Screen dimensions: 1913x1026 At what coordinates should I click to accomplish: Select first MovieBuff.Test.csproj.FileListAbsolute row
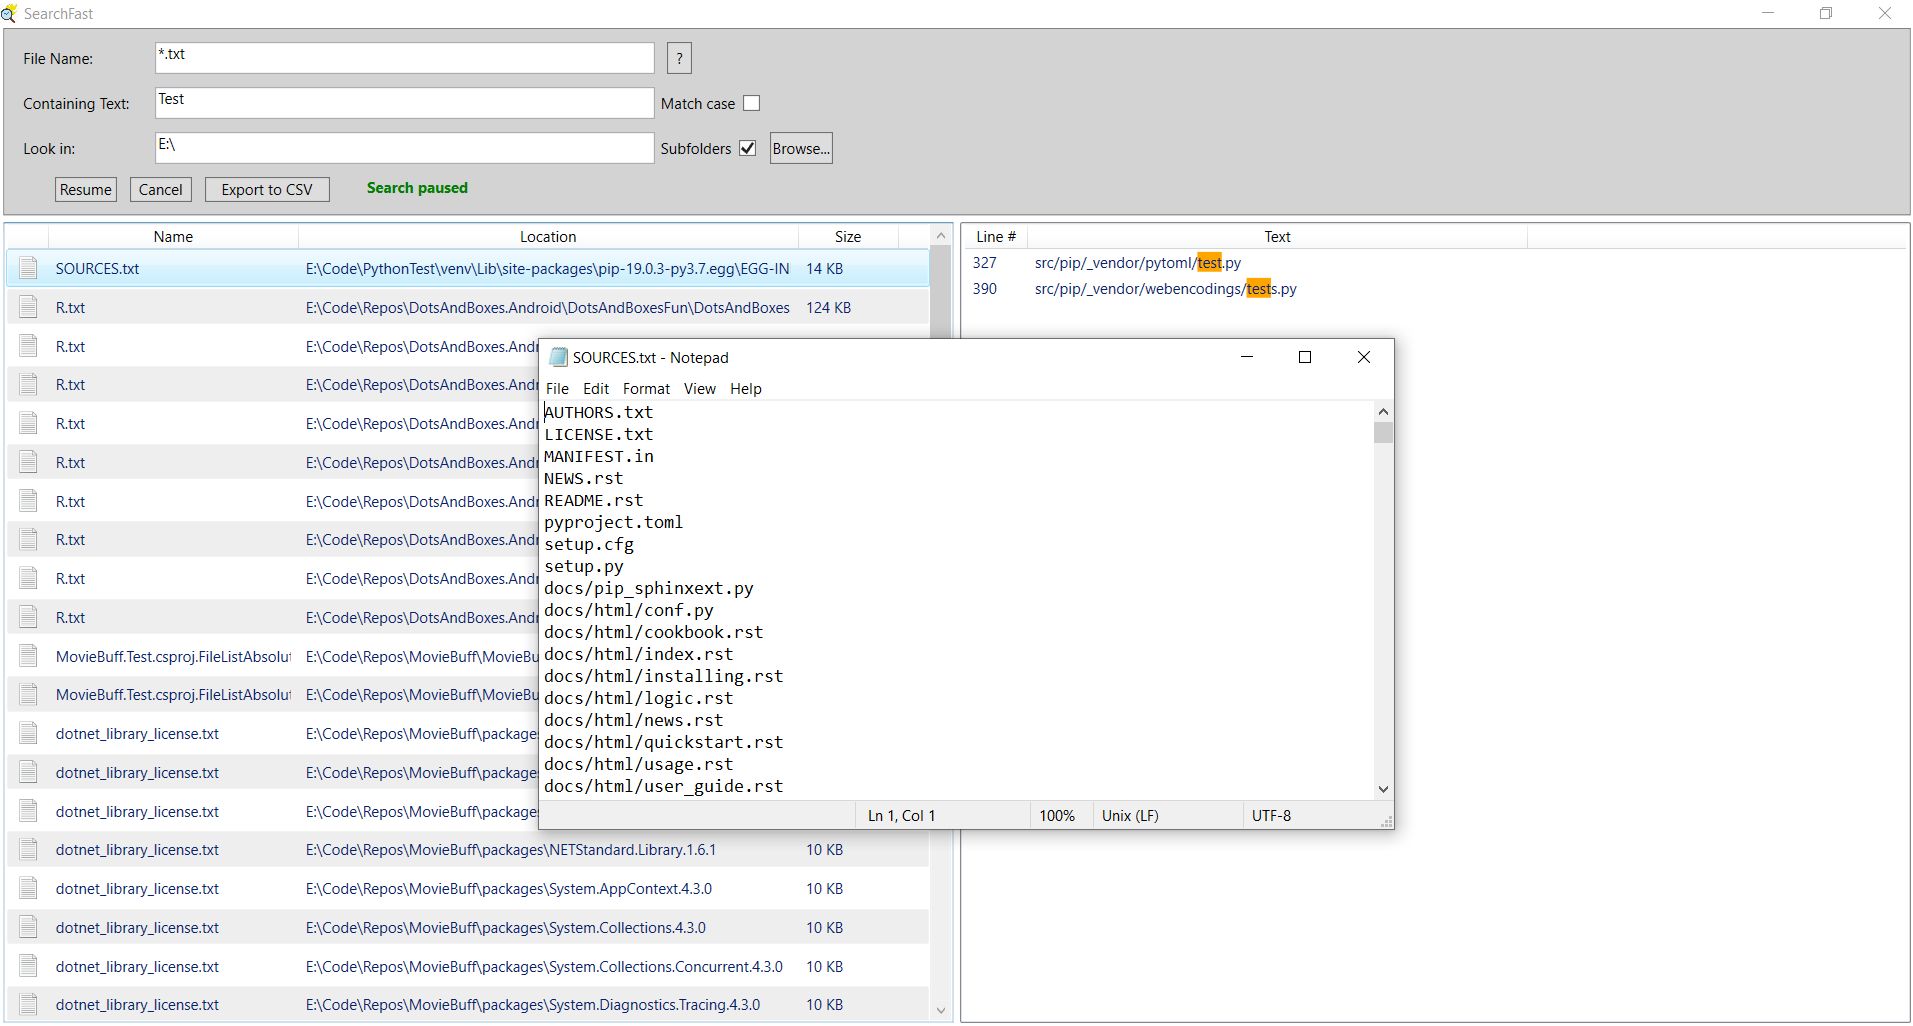click(468, 656)
